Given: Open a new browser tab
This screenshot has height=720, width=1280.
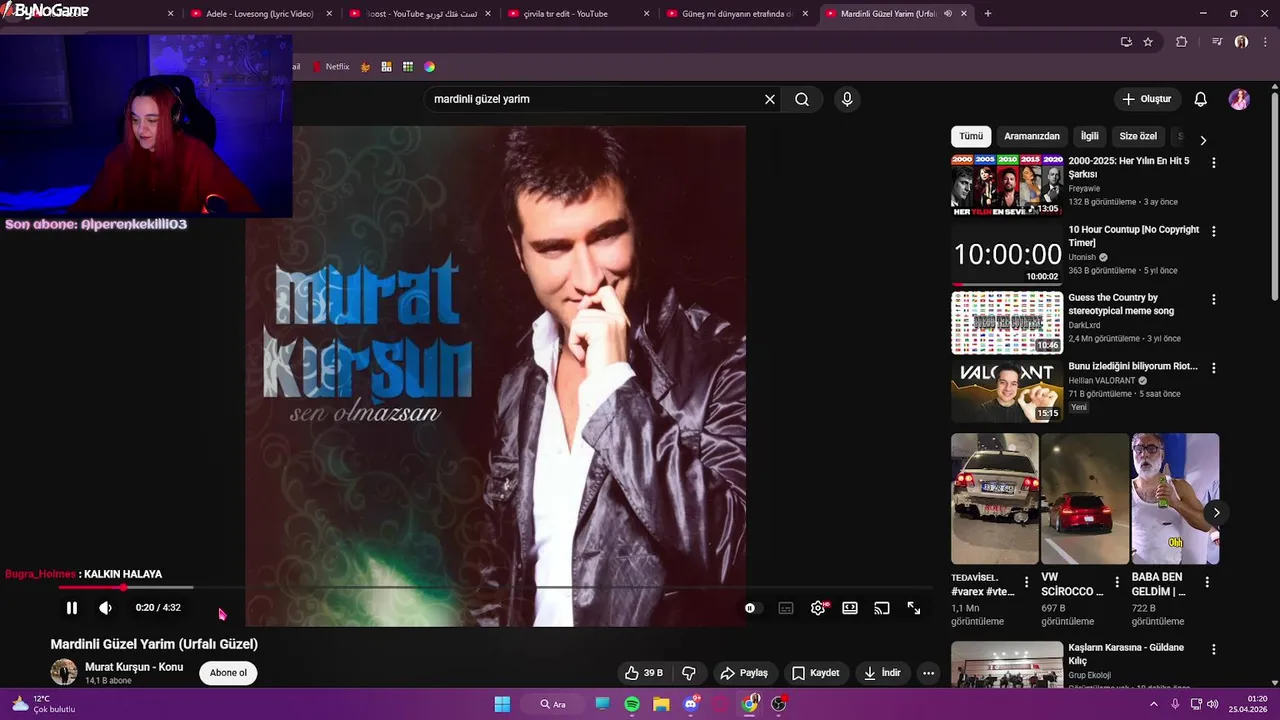Looking at the screenshot, I should click(988, 14).
